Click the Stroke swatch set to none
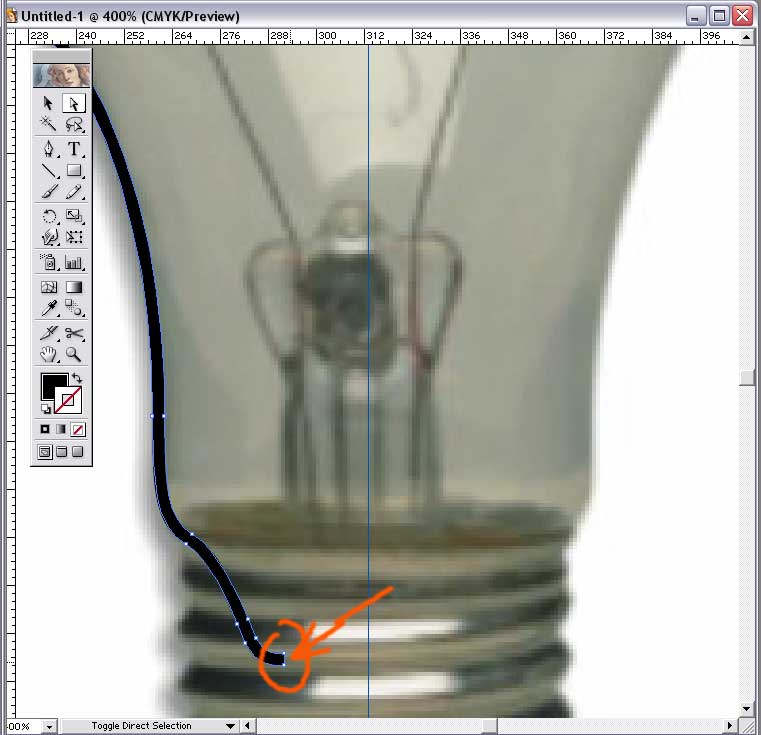Screen dimensions: 761x735 click(x=68, y=401)
